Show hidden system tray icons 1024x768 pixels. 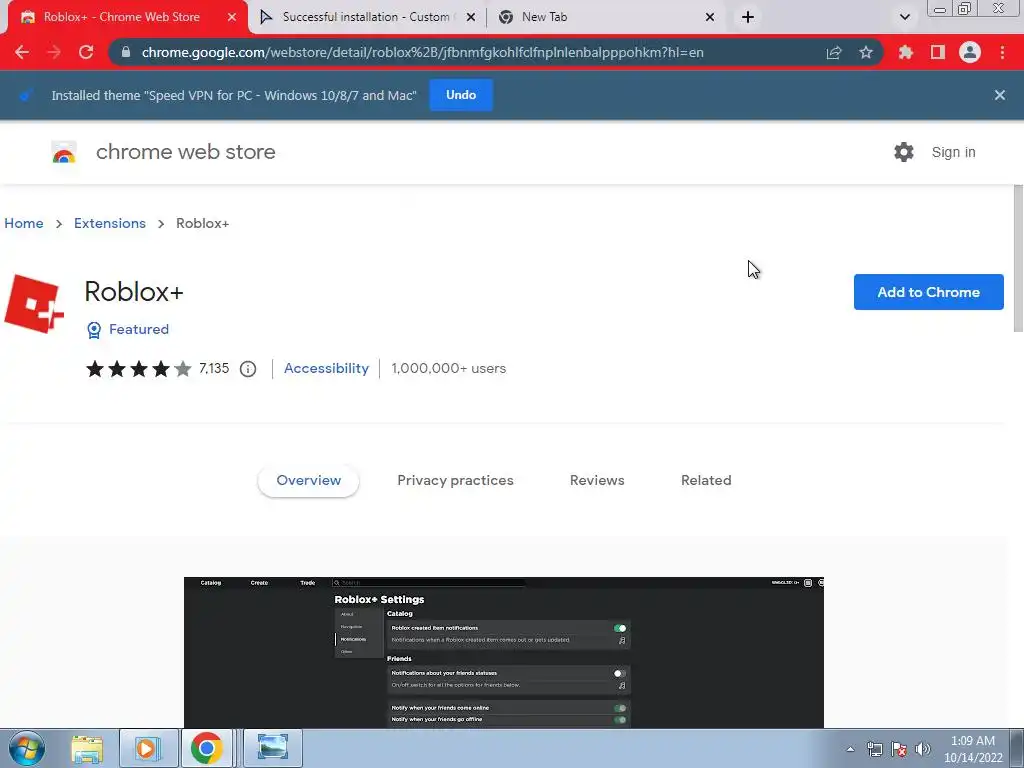(850, 749)
